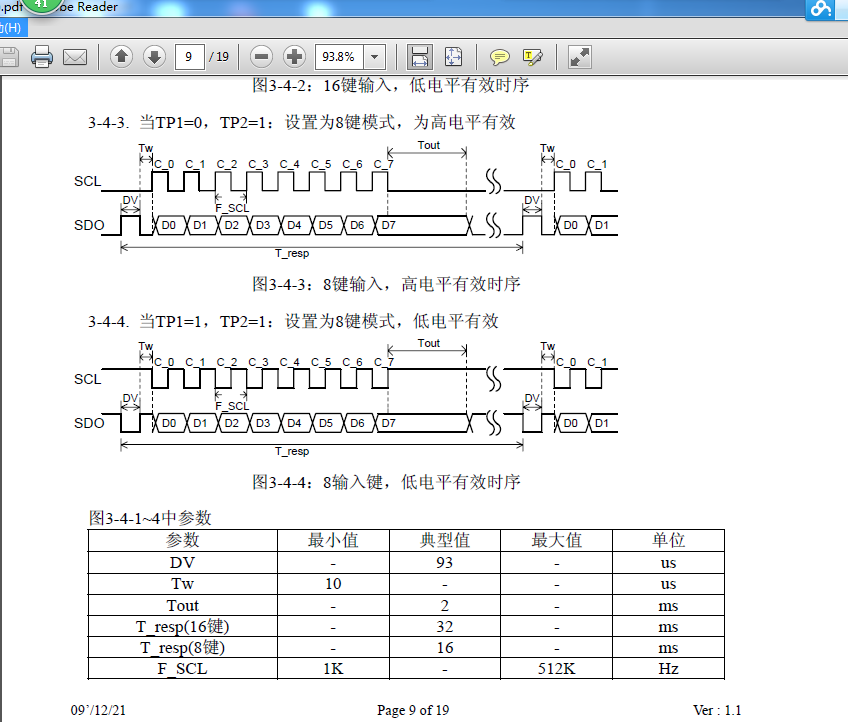848x722 pixels.
Task: Click the 图3-4-3 figure caption
Action: 386,284
